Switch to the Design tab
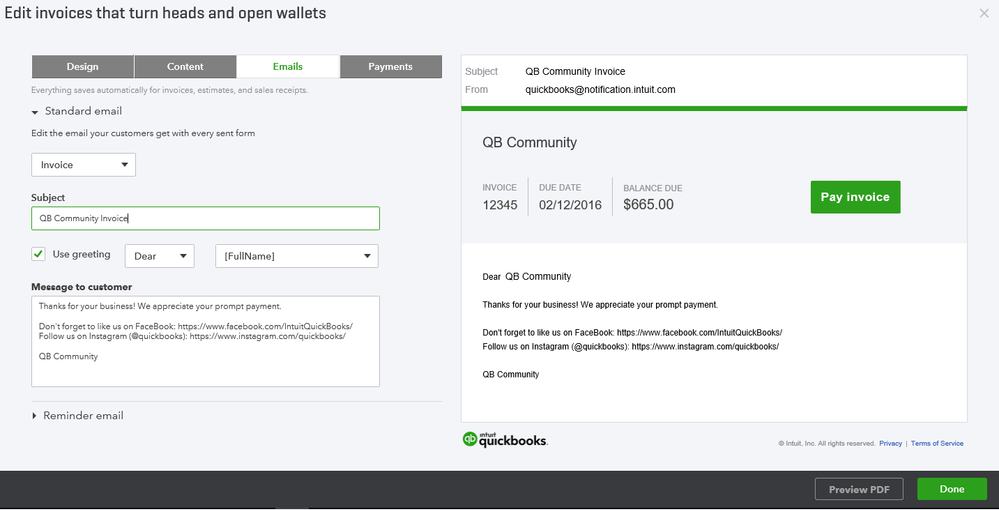This screenshot has width=999, height=510. (x=83, y=67)
